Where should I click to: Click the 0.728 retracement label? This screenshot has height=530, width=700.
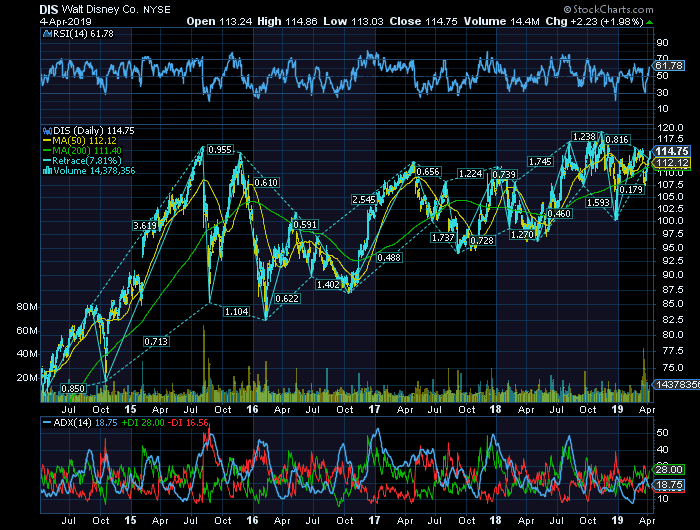point(482,241)
